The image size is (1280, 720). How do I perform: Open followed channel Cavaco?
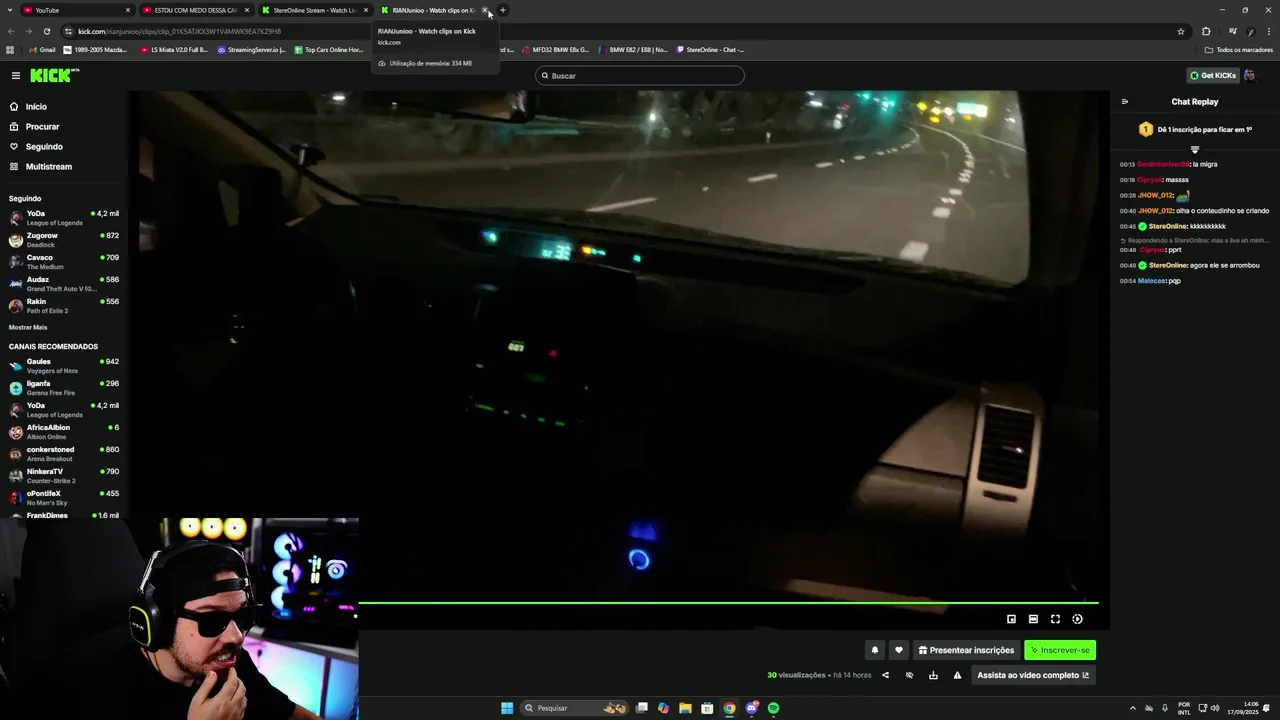64,262
